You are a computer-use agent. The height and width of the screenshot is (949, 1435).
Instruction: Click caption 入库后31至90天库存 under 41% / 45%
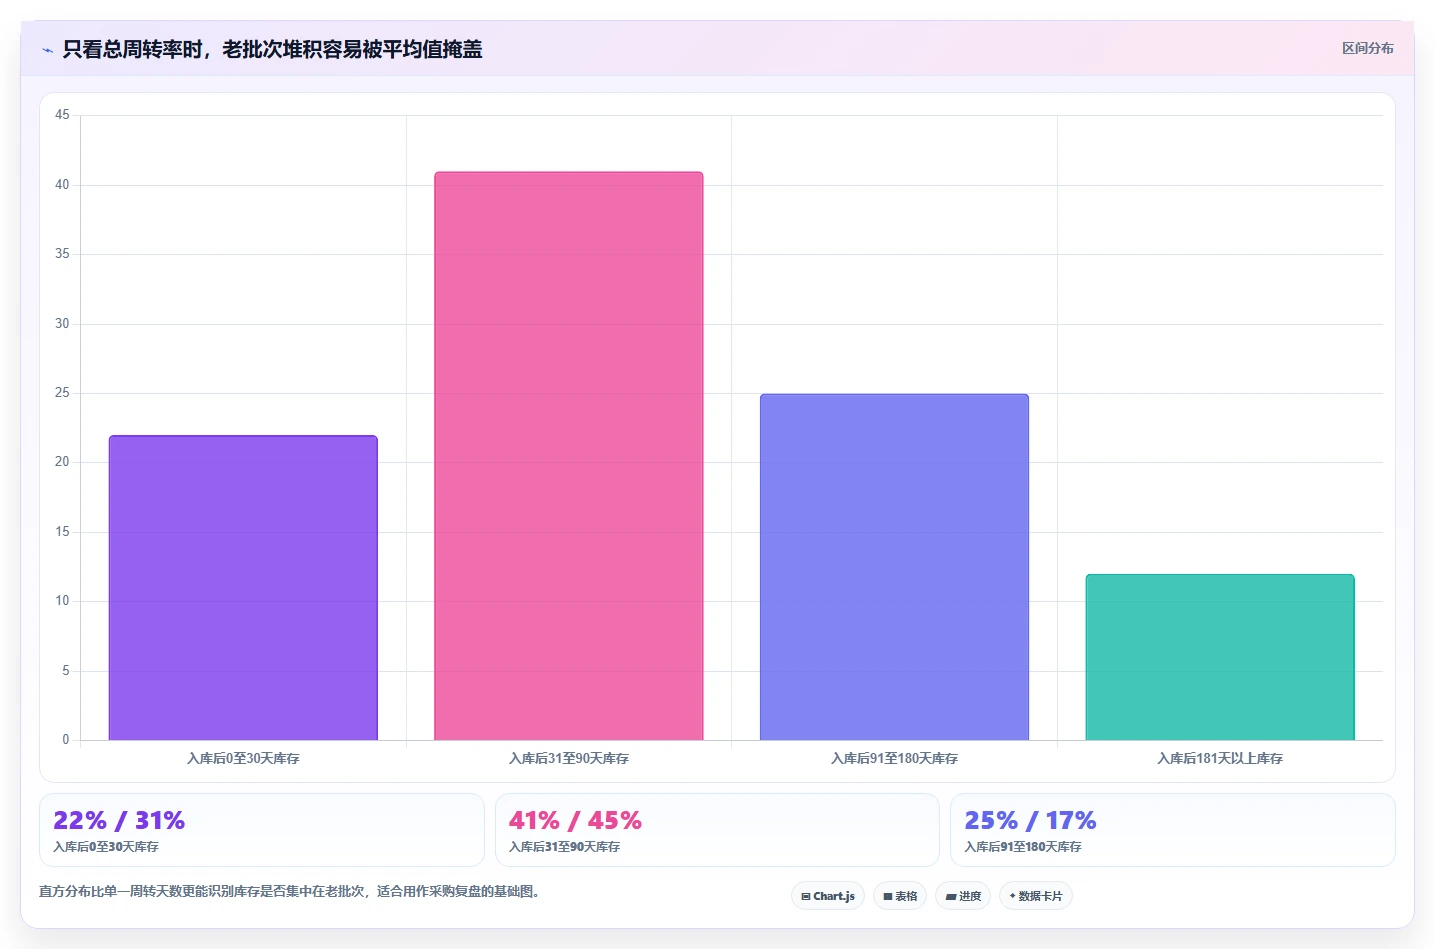(x=564, y=847)
